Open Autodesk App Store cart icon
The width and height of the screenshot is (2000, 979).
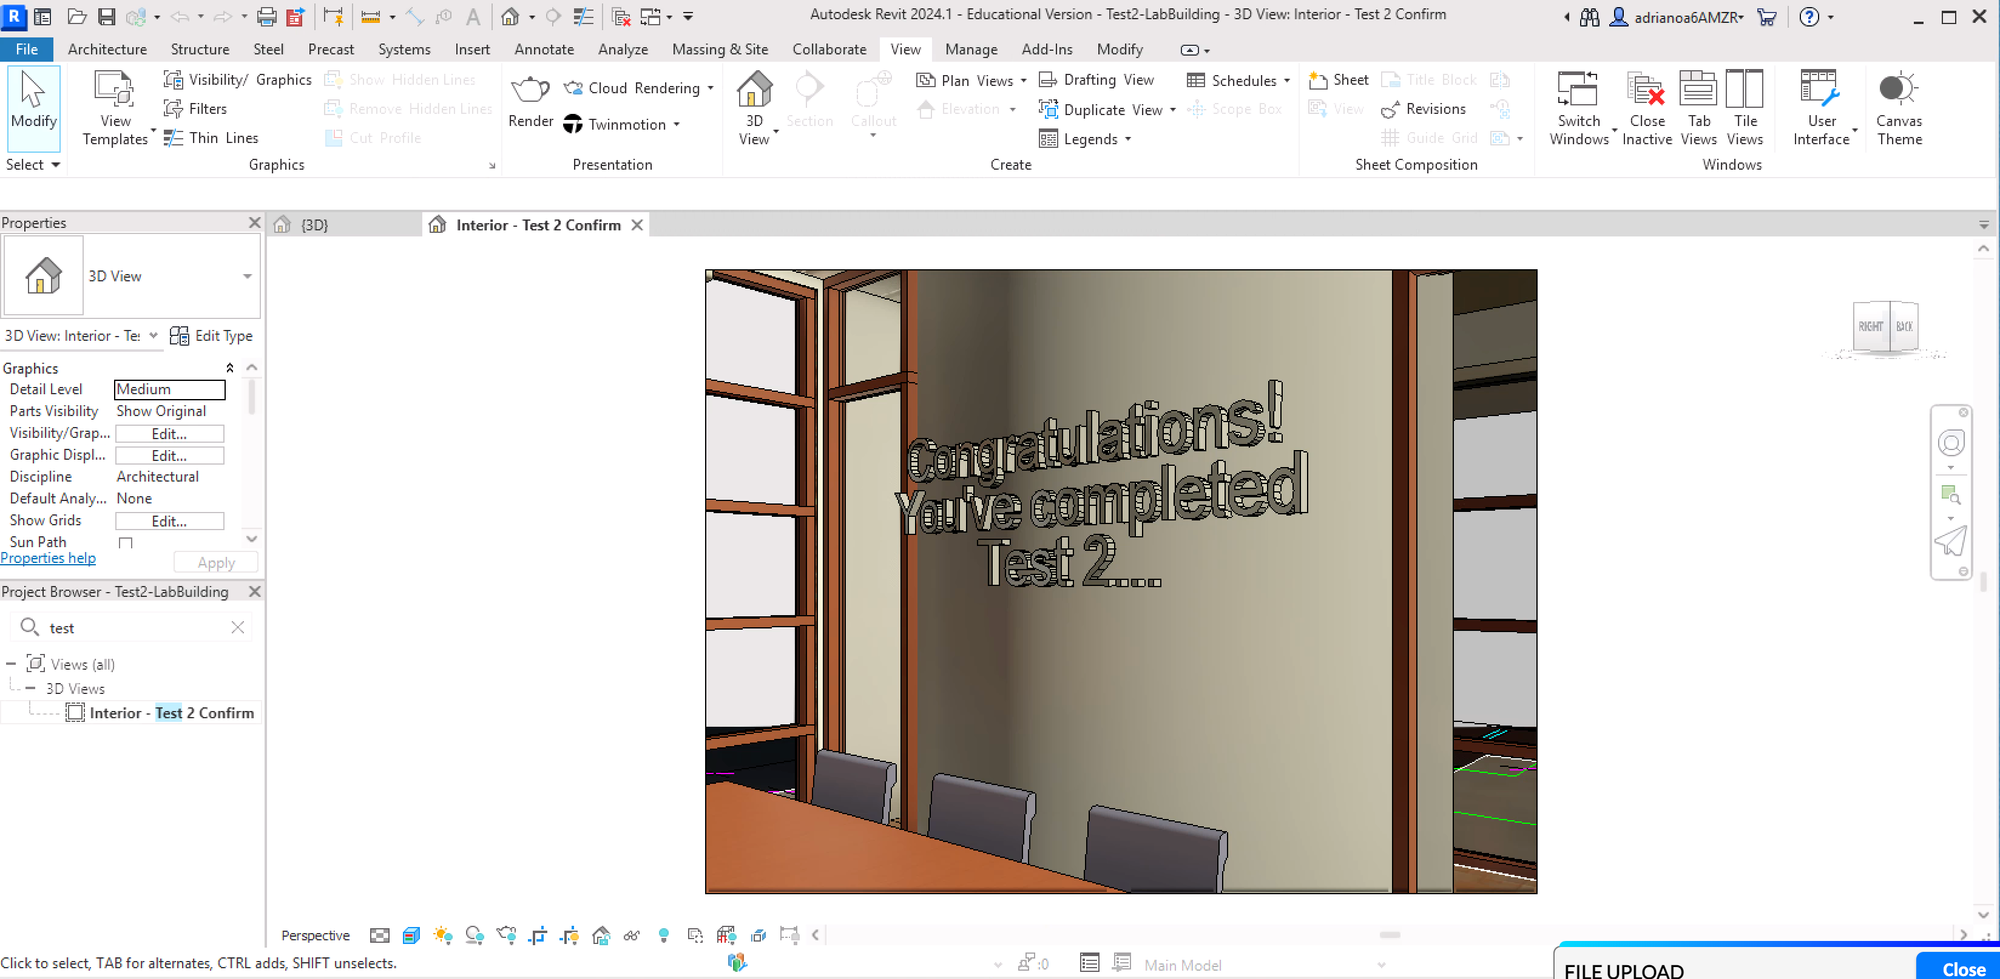1767,17
